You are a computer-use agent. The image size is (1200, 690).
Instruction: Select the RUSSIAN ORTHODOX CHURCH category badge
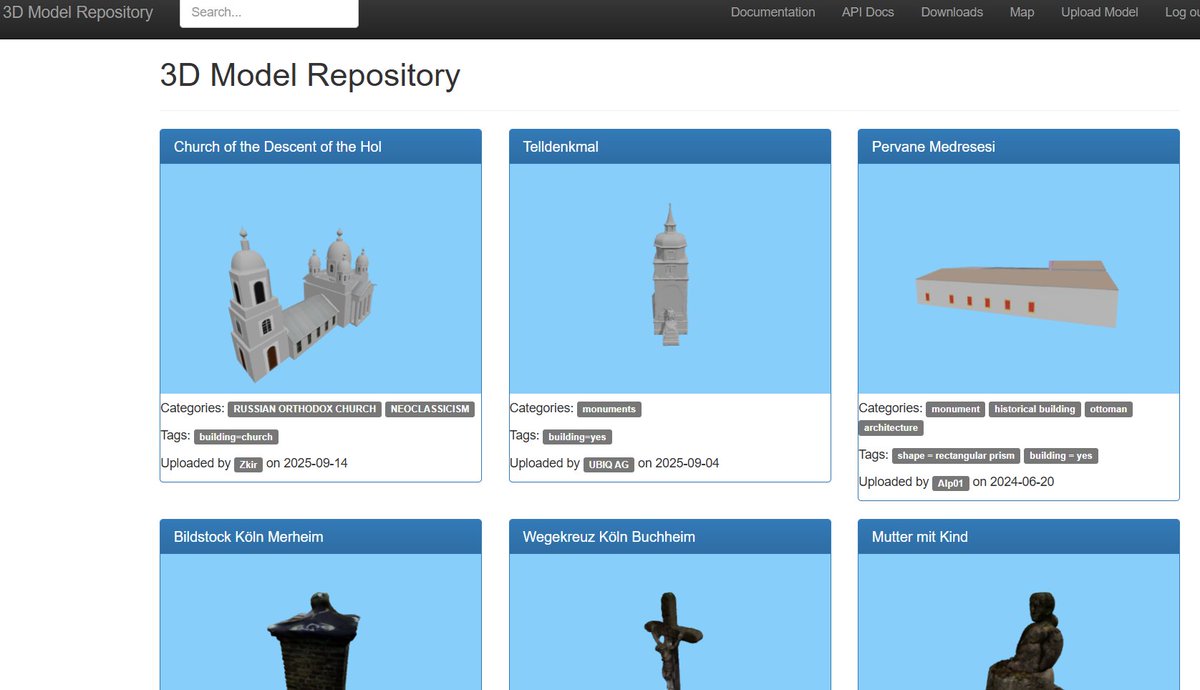pyautogui.click(x=305, y=409)
